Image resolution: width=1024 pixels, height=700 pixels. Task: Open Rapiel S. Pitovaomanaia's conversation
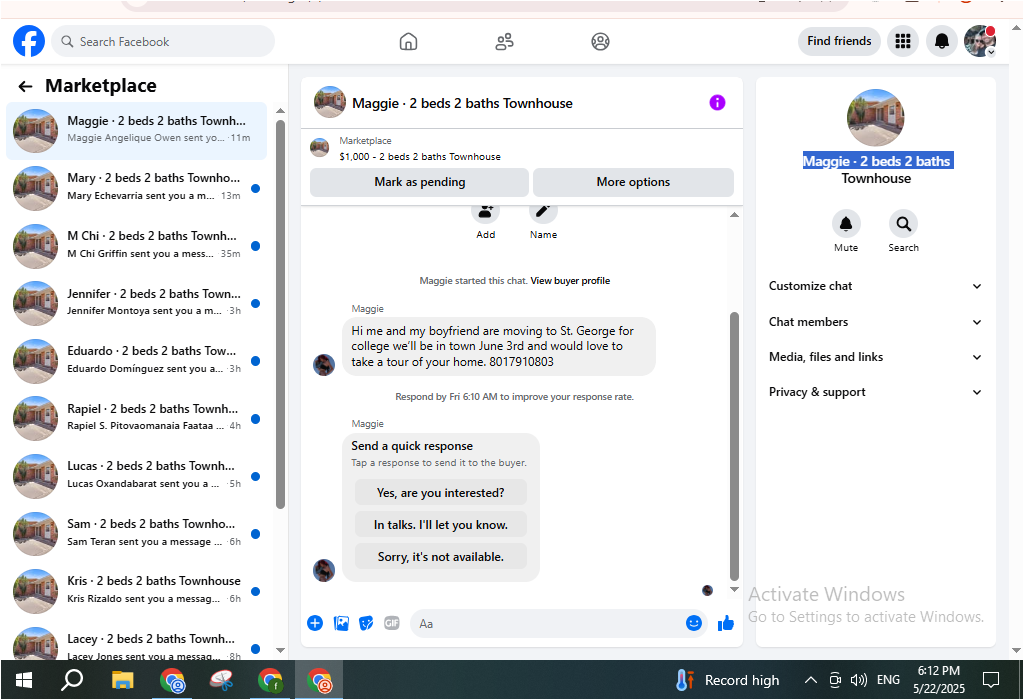[136, 419]
